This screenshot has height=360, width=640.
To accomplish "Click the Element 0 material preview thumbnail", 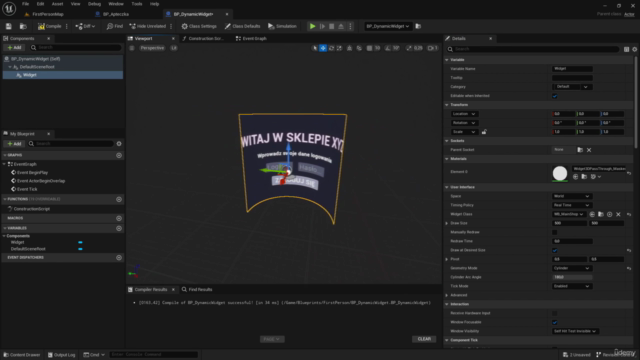I will click(560, 173).
